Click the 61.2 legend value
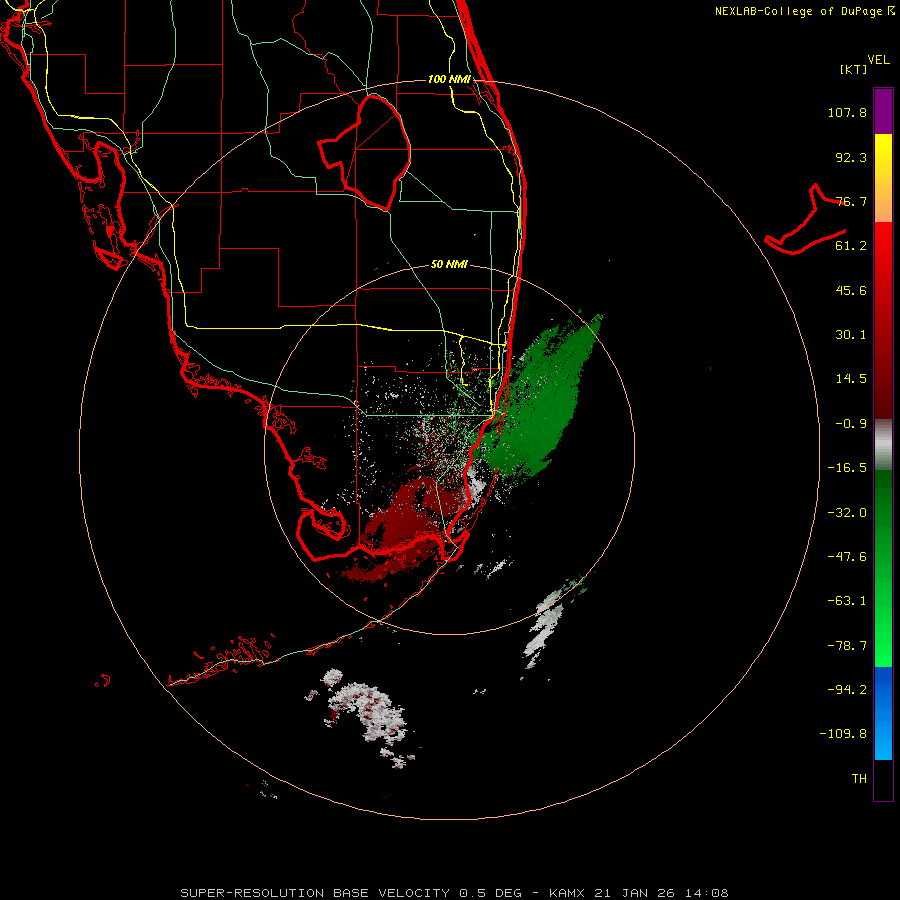Image resolution: width=900 pixels, height=900 pixels. tap(851, 246)
